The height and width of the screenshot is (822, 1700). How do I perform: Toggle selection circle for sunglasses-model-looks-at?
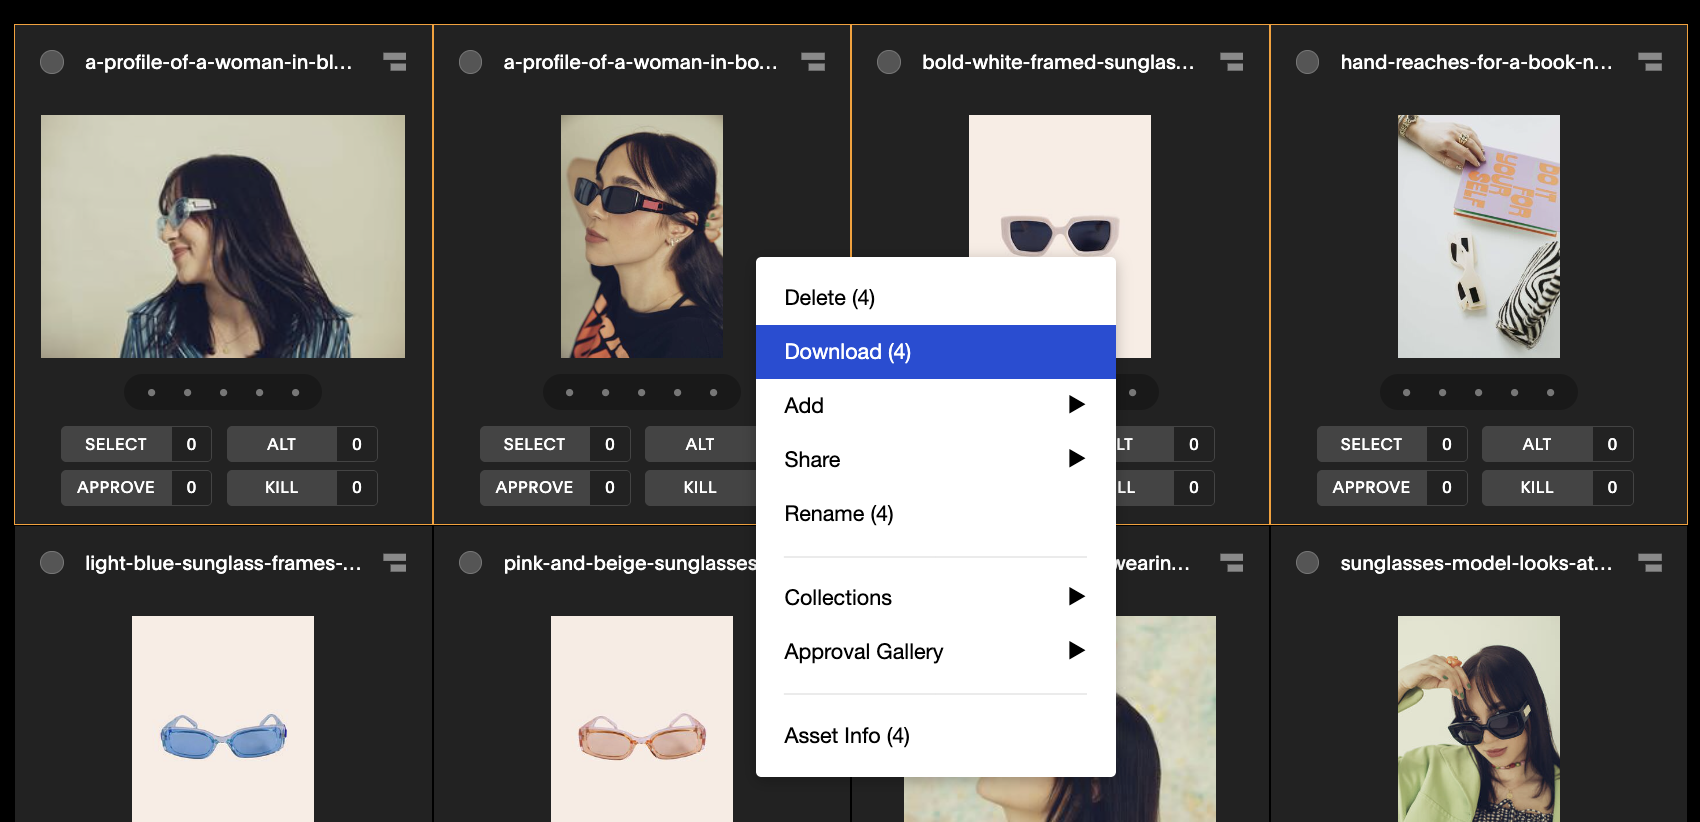[1307, 563]
